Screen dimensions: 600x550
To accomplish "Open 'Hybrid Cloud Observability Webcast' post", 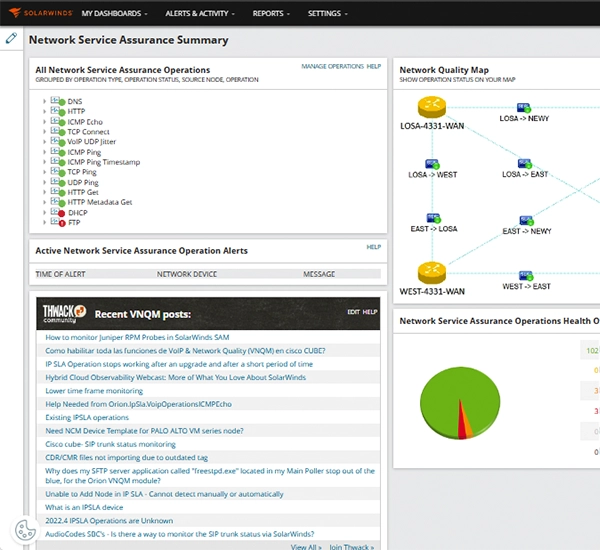I will pyautogui.click(x=175, y=377).
